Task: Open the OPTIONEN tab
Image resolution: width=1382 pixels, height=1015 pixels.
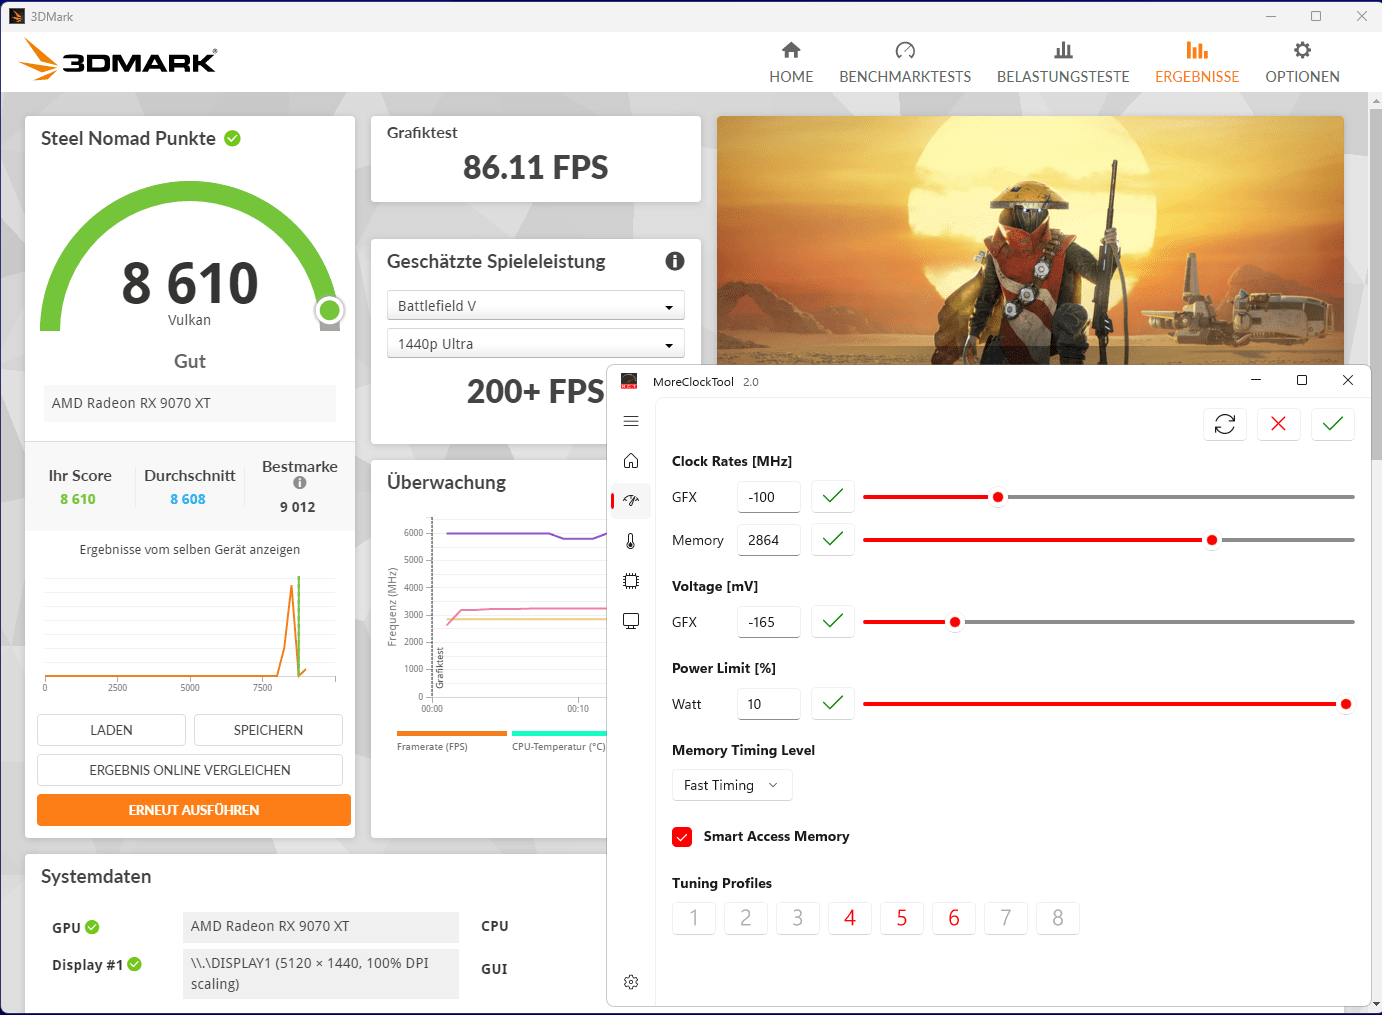Action: click(1302, 63)
